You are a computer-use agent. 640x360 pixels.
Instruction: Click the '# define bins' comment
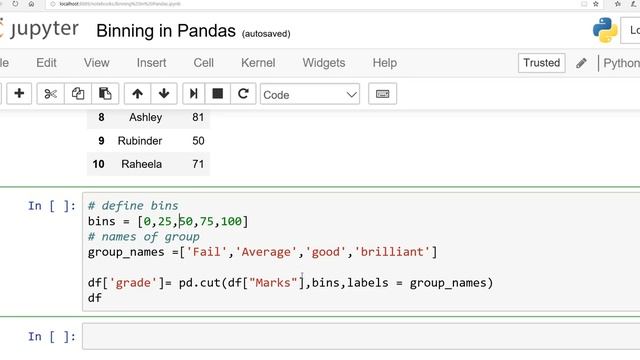click(x=133, y=205)
